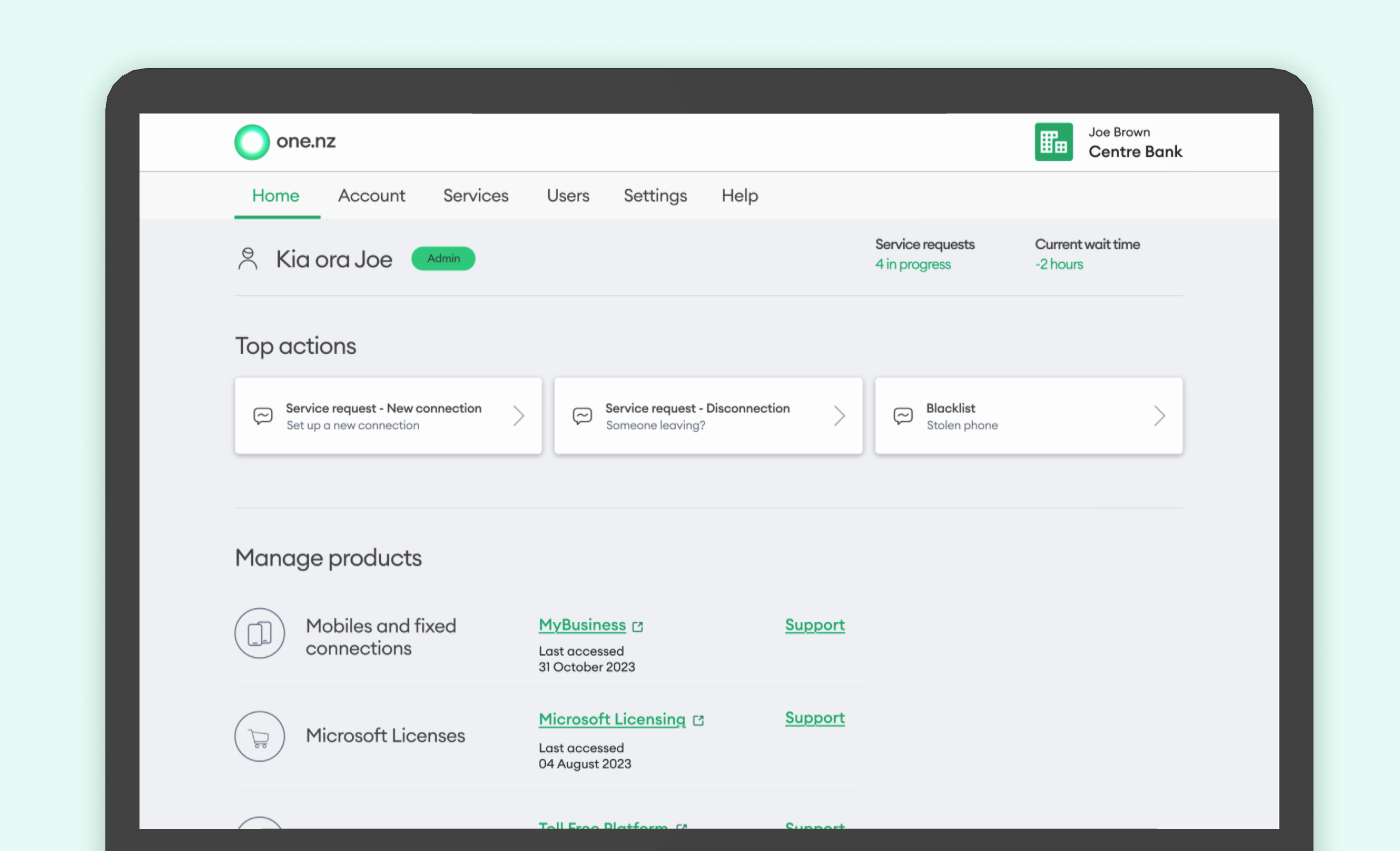
Task: Click the user profile icon beside Kia ora Joe
Action: click(x=248, y=259)
